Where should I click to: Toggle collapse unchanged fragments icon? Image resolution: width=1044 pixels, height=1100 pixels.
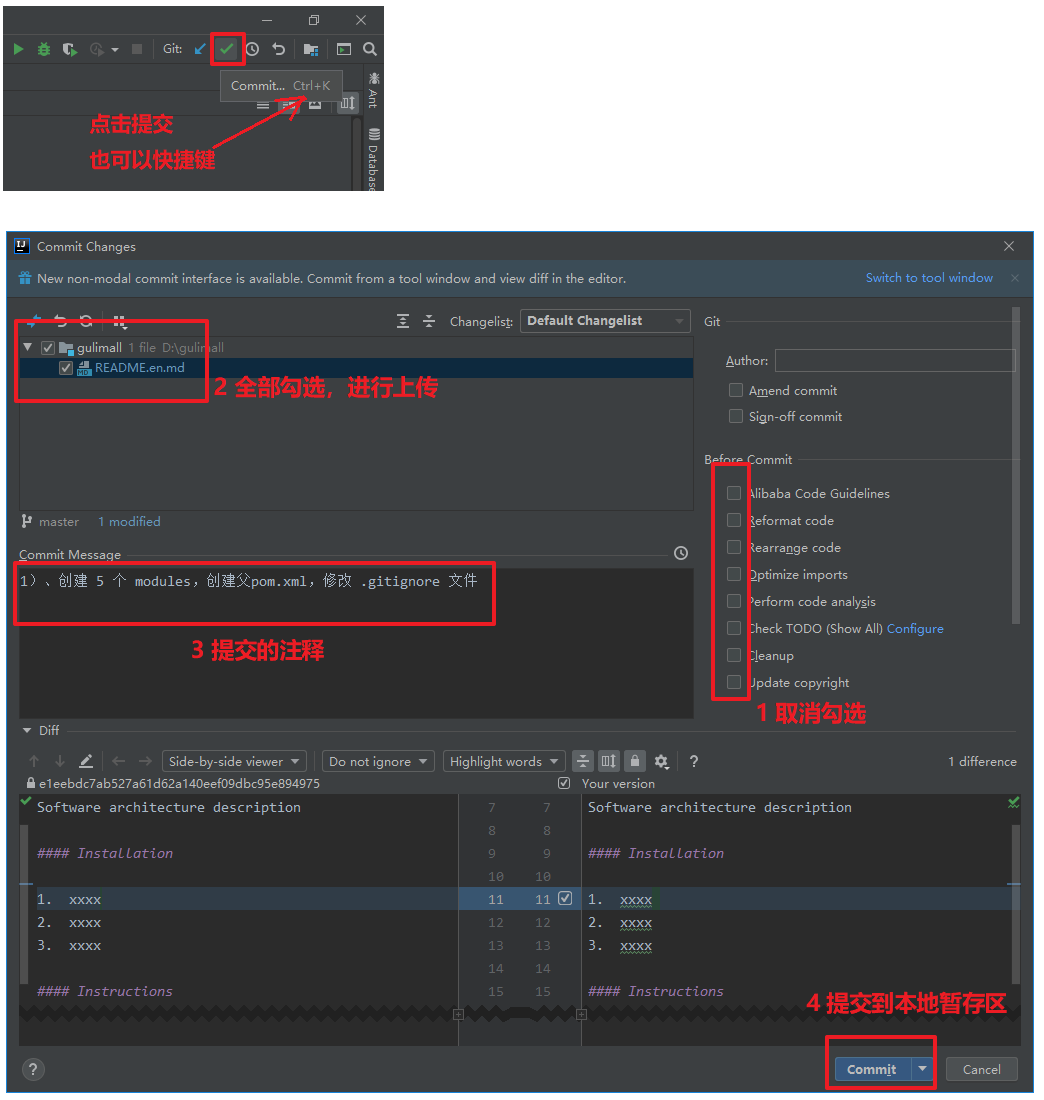582,761
